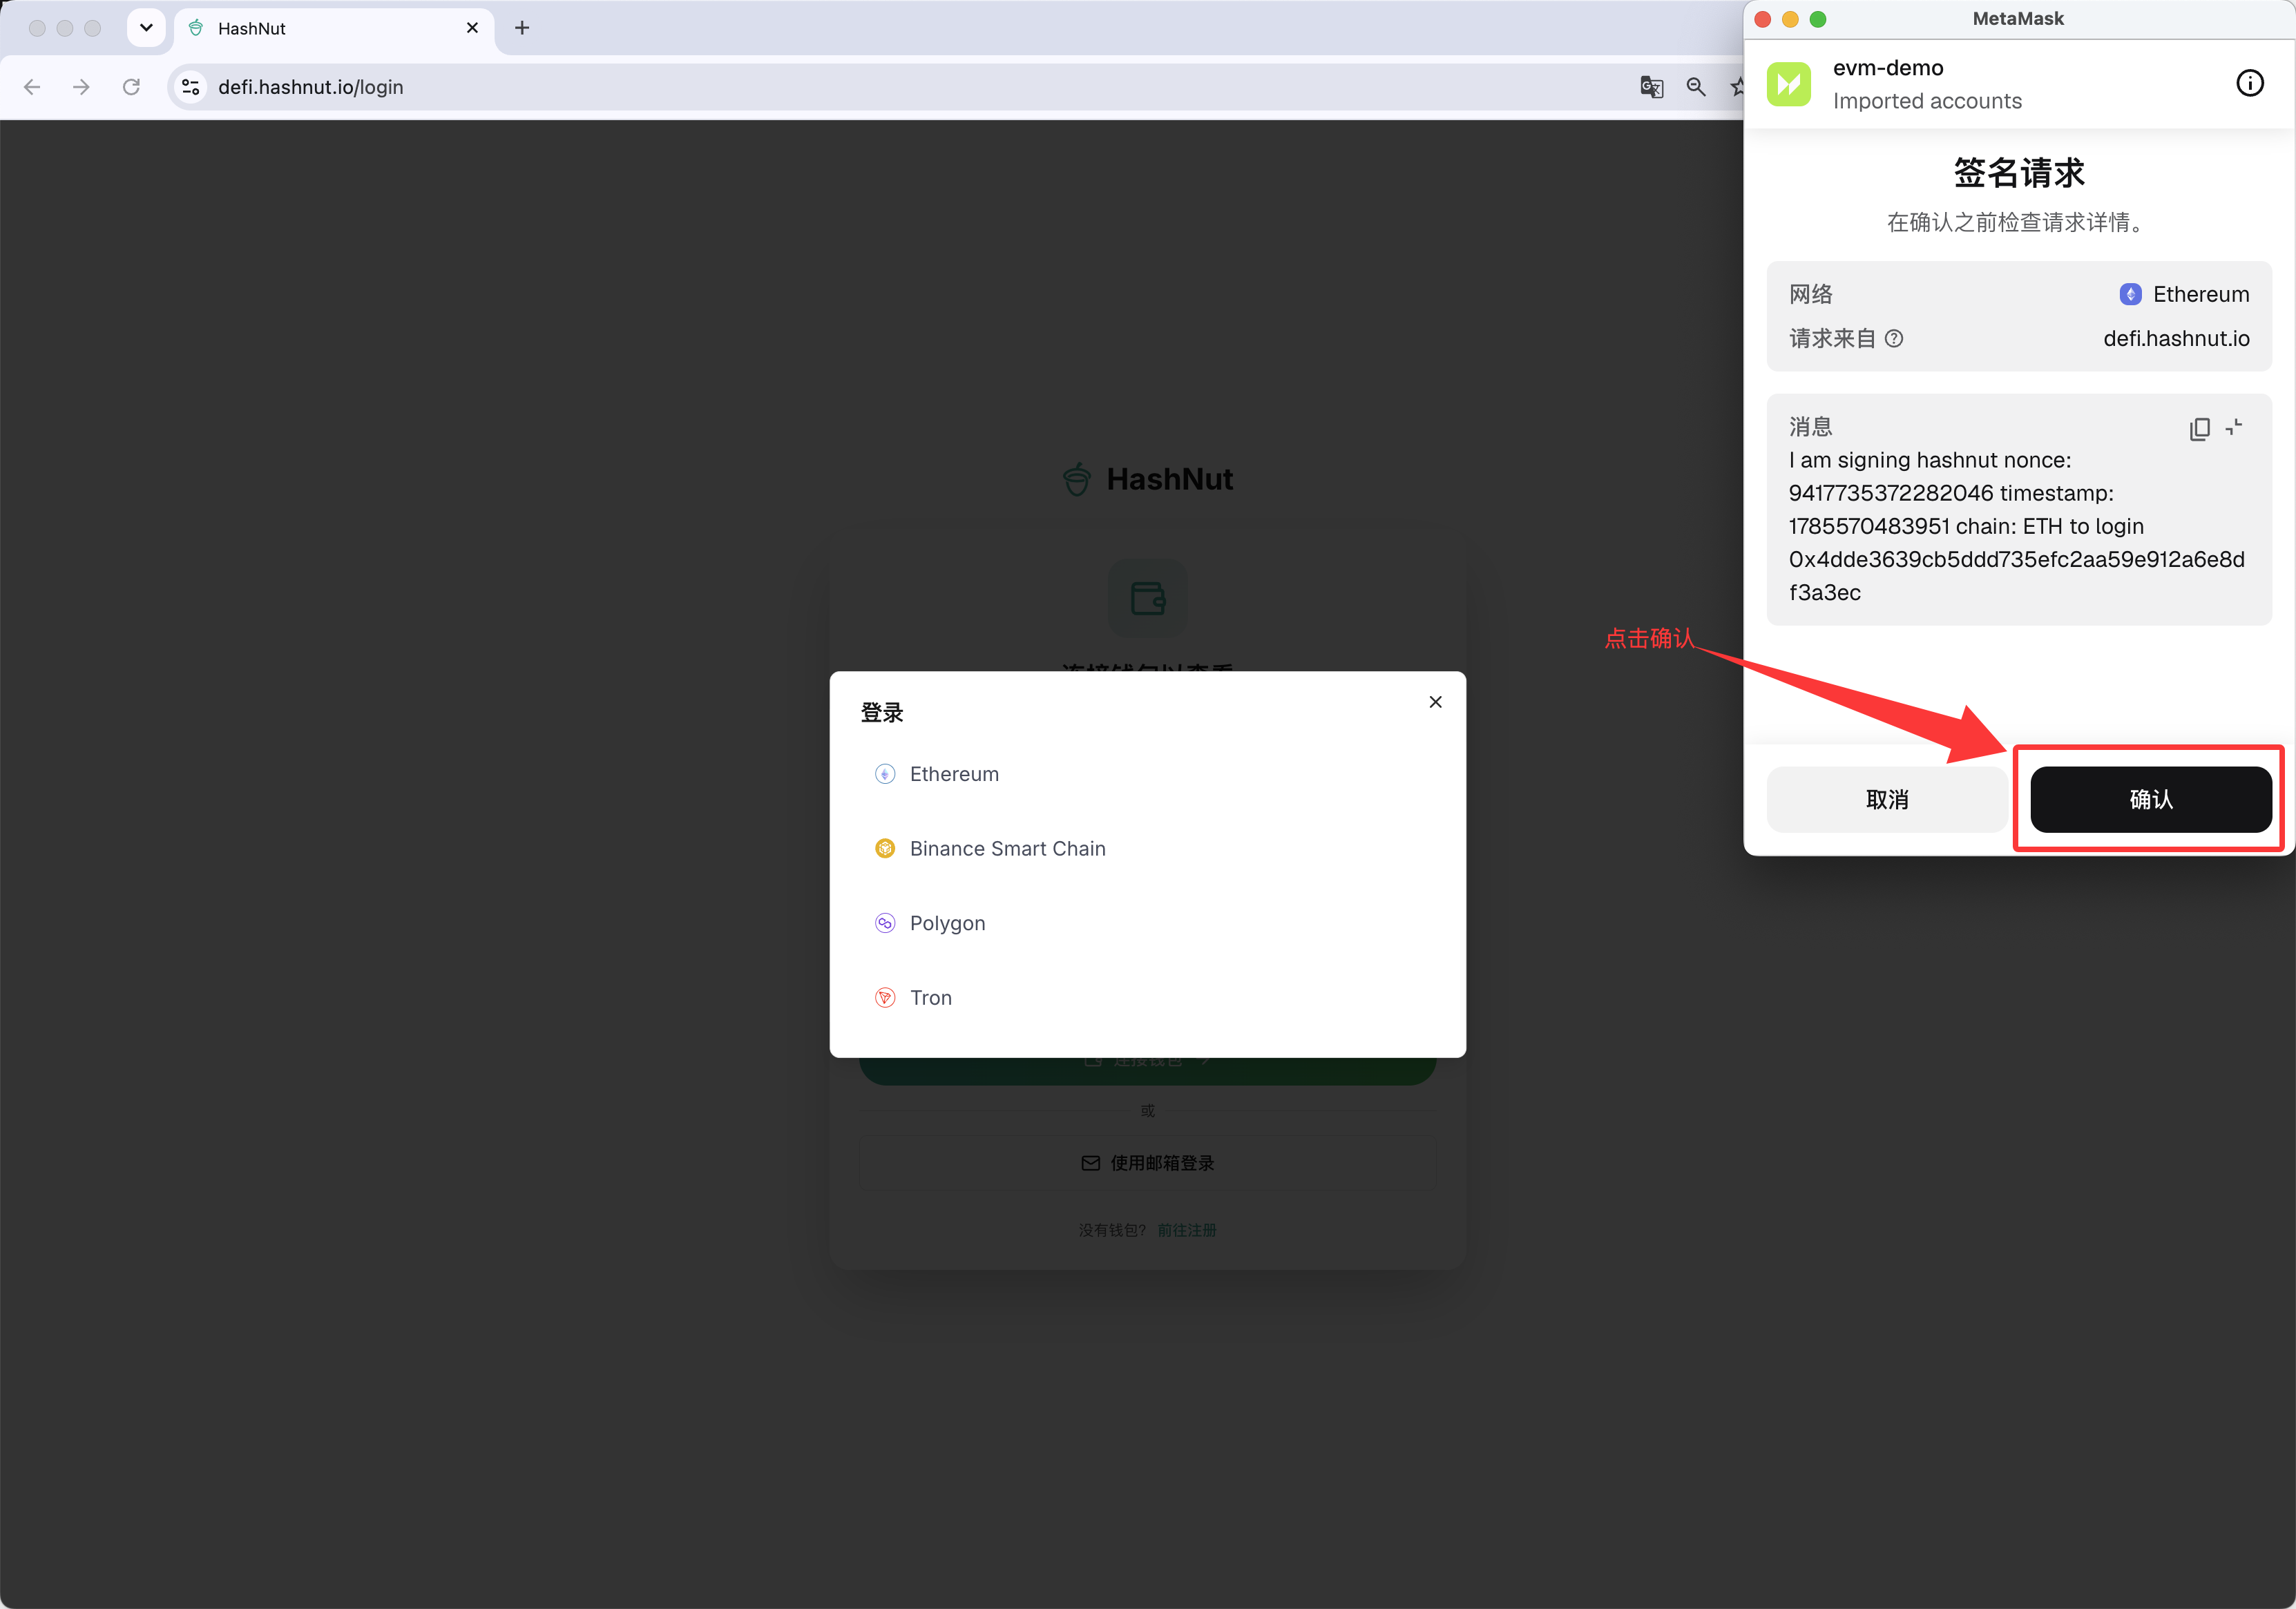Reload the HashNut login page

click(131, 87)
